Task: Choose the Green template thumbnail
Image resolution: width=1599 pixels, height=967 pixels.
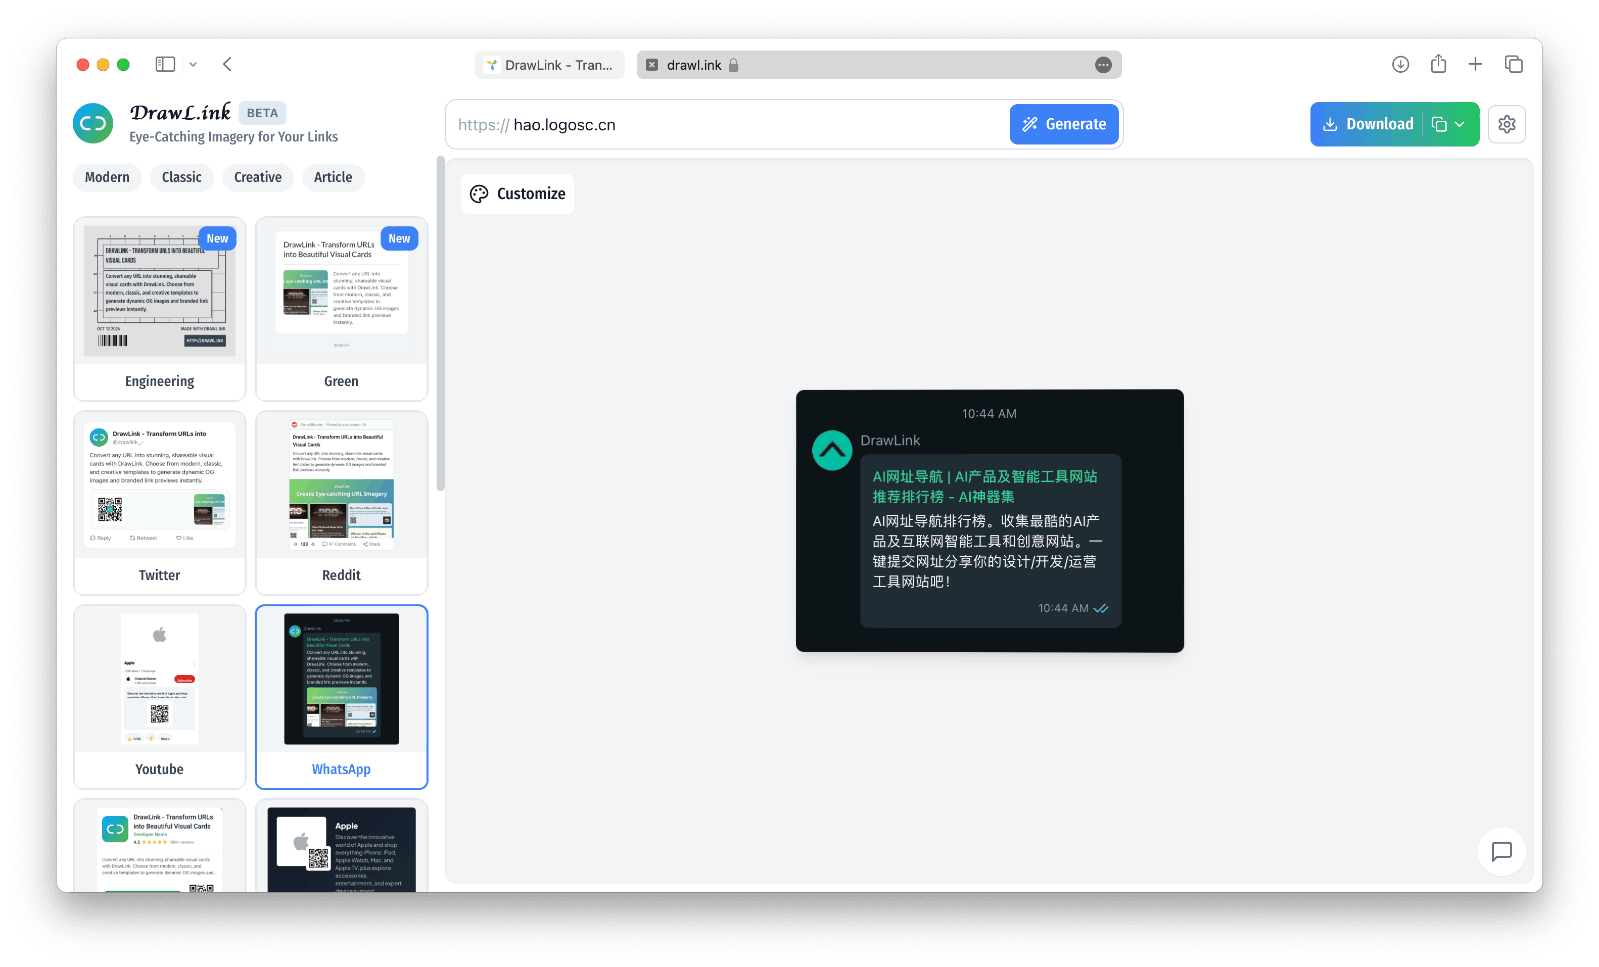Action: click(341, 291)
